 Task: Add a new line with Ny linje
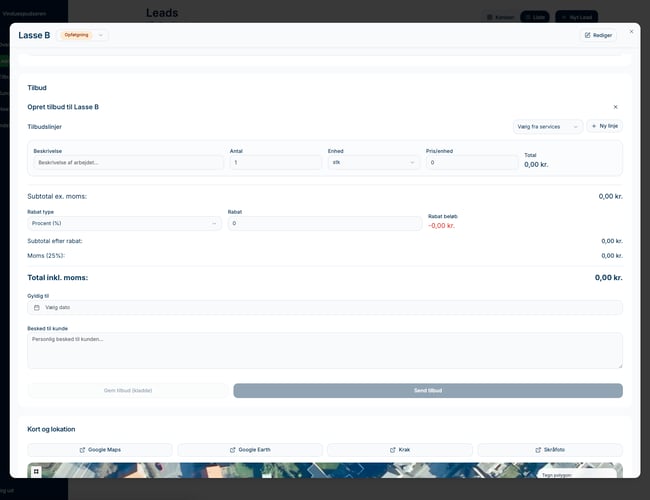click(x=605, y=127)
